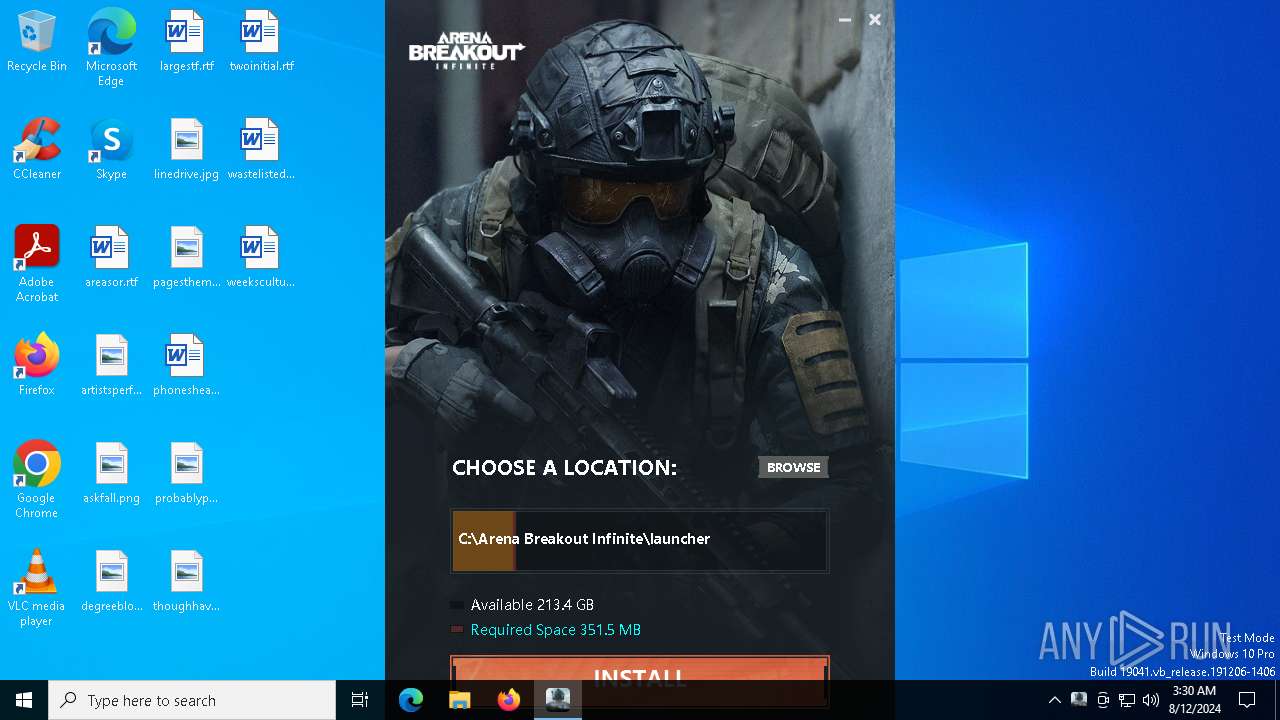
Task: Click the Arena Breakout installer taskbar button
Action: [x=557, y=700]
